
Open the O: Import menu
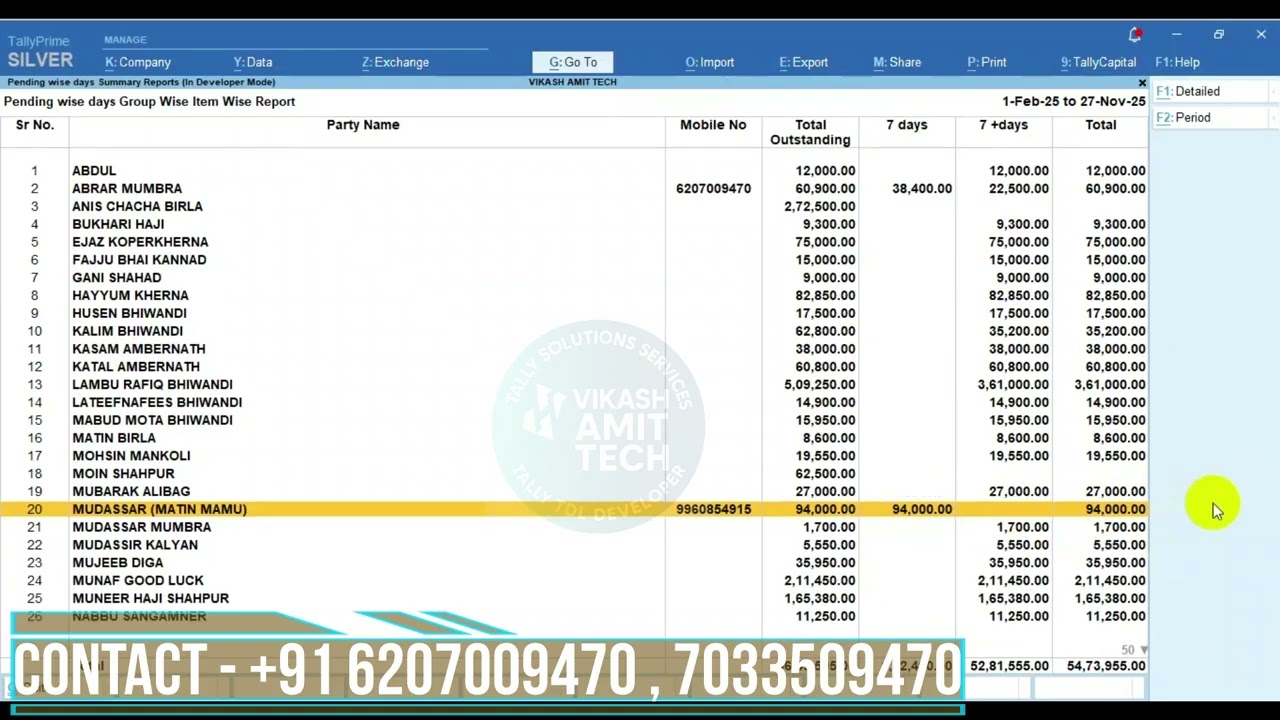click(710, 62)
